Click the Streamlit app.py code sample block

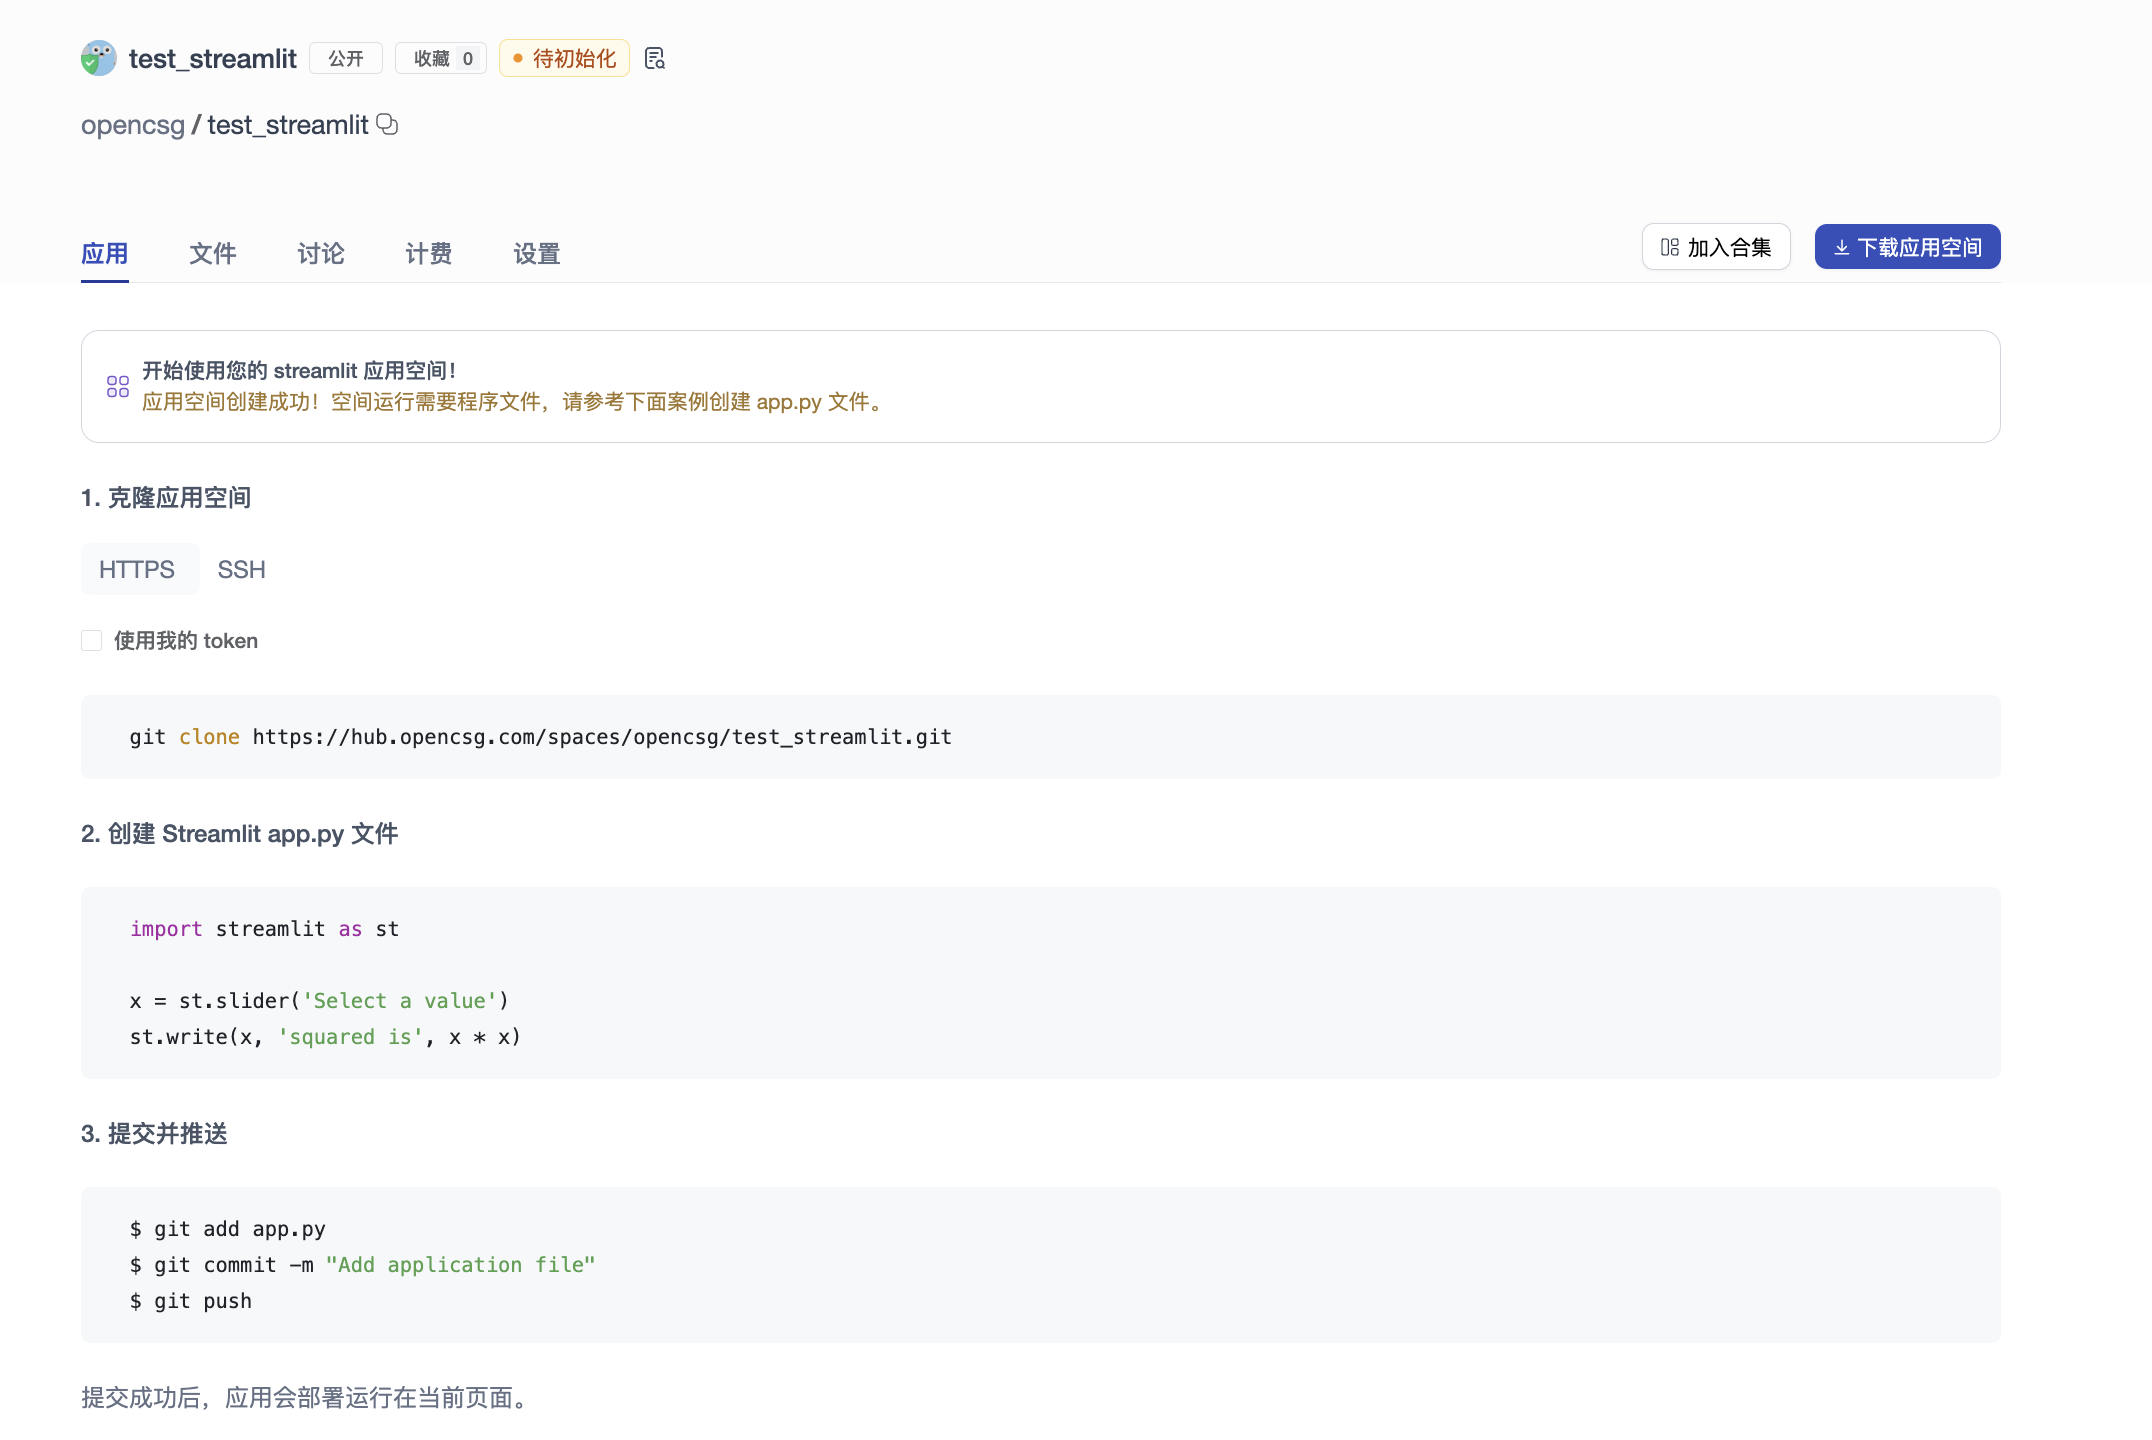click(1040, 982)
